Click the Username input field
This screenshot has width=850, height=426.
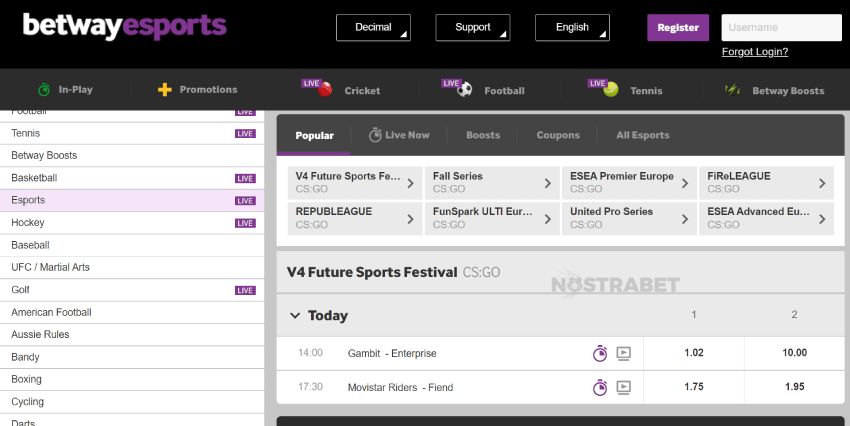click(781, 28)
